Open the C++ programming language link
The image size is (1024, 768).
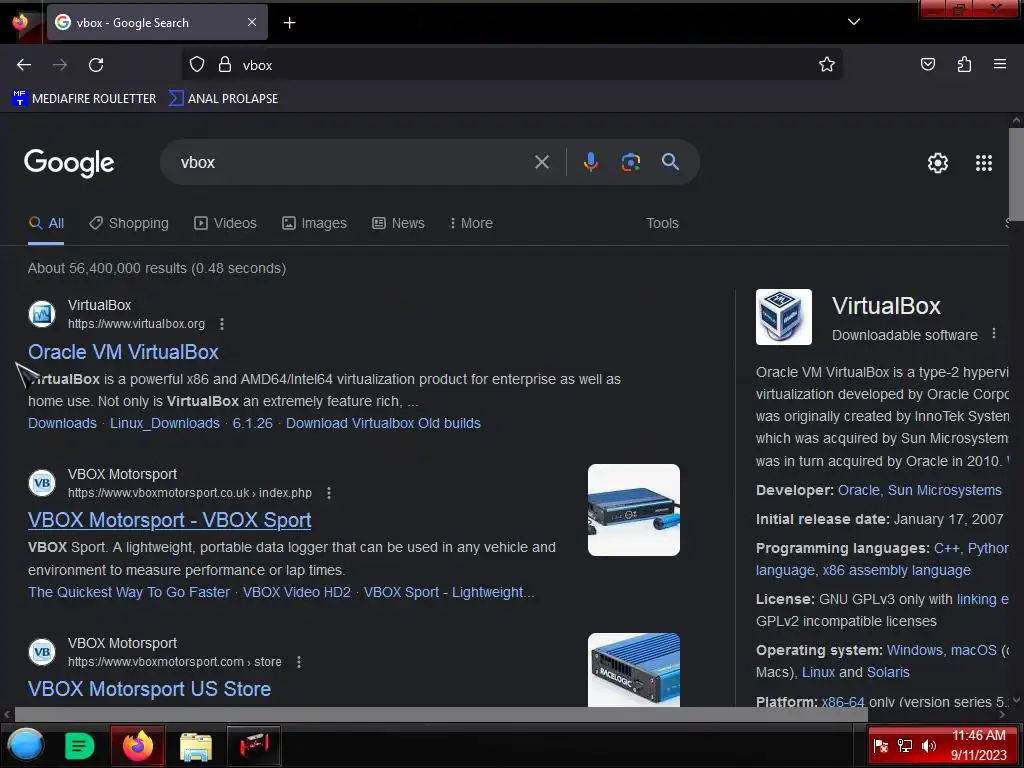pos(946,549)
